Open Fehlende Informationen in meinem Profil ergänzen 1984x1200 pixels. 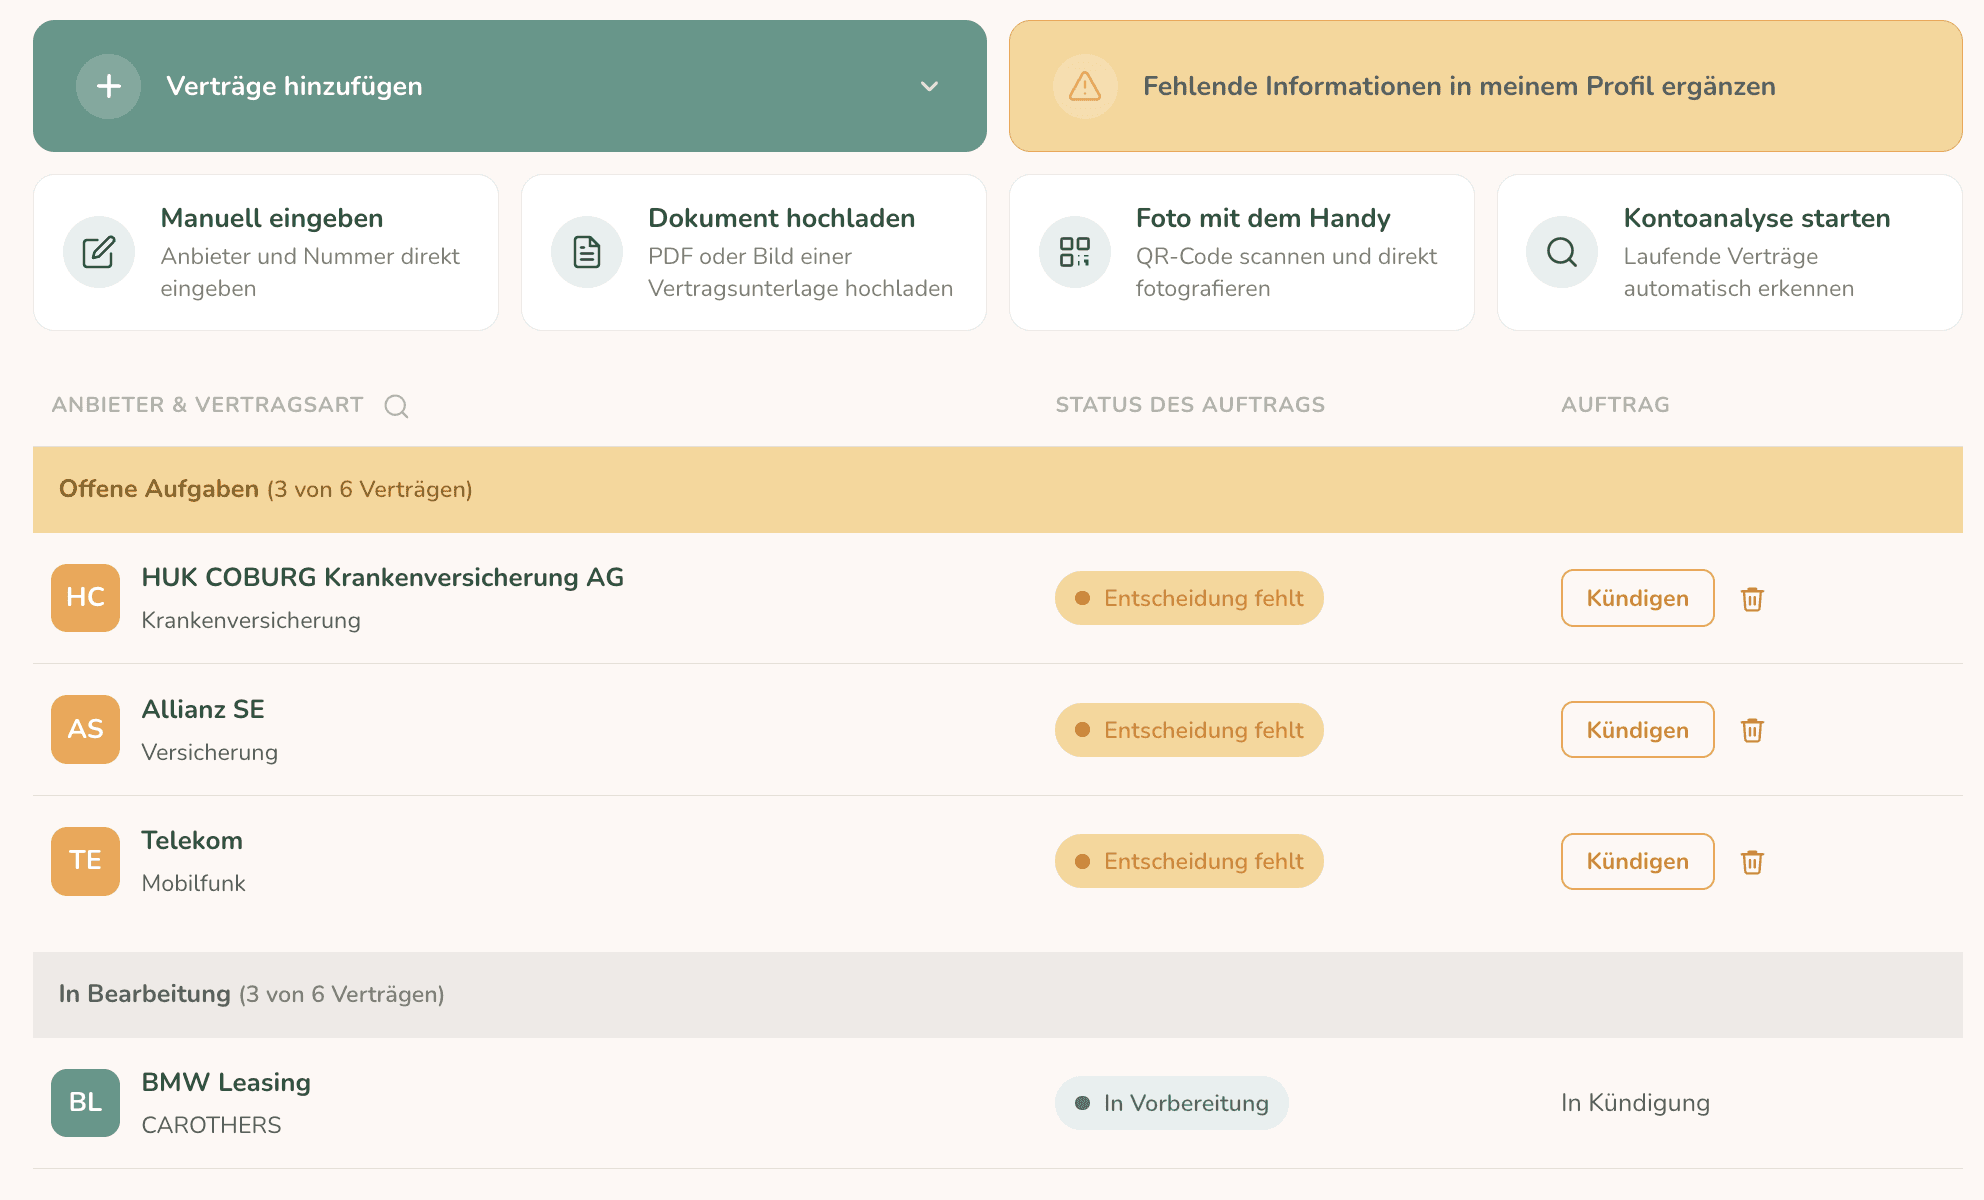tap(1485, 86)
